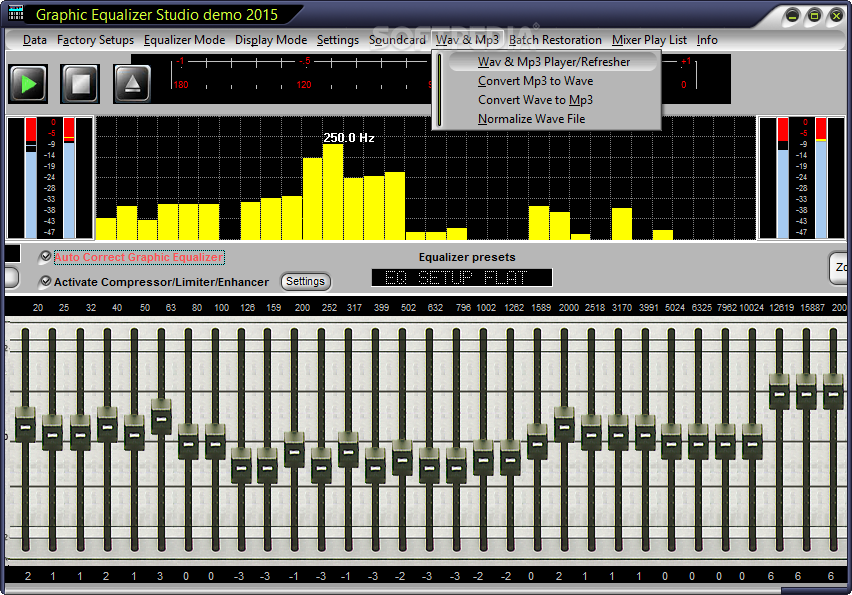Click the 12619 Hz band slider knob
Image resolution: width=852 pixels, height=595 pixels.
780,392
